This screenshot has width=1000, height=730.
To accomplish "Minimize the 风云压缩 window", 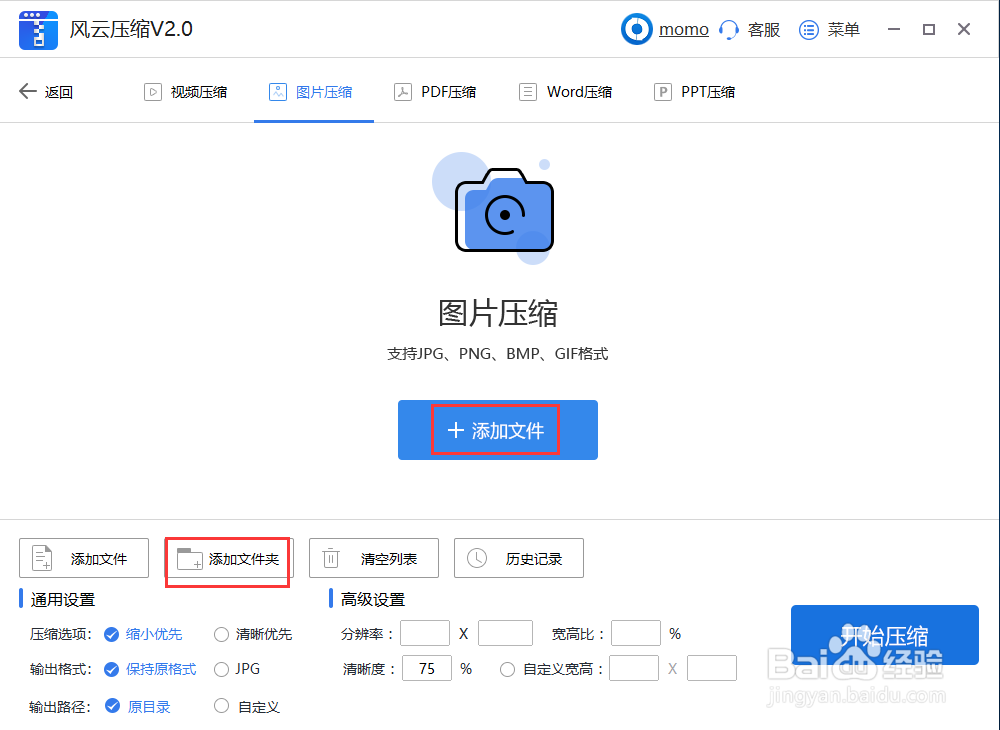I will tap(893, 29).
